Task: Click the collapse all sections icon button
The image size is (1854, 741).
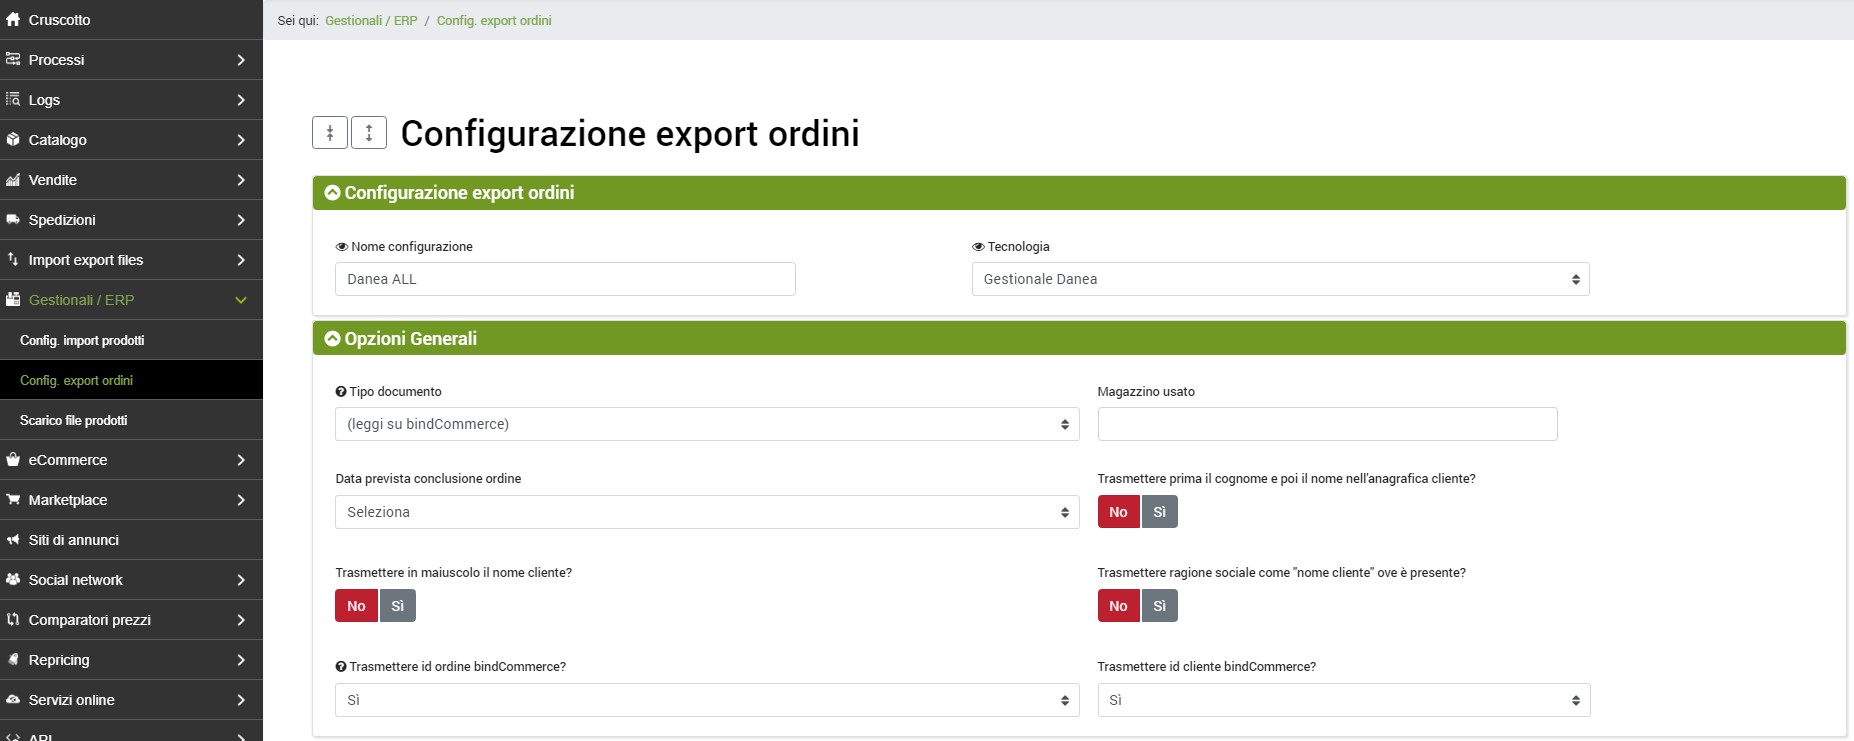Action: click(330, 133)
